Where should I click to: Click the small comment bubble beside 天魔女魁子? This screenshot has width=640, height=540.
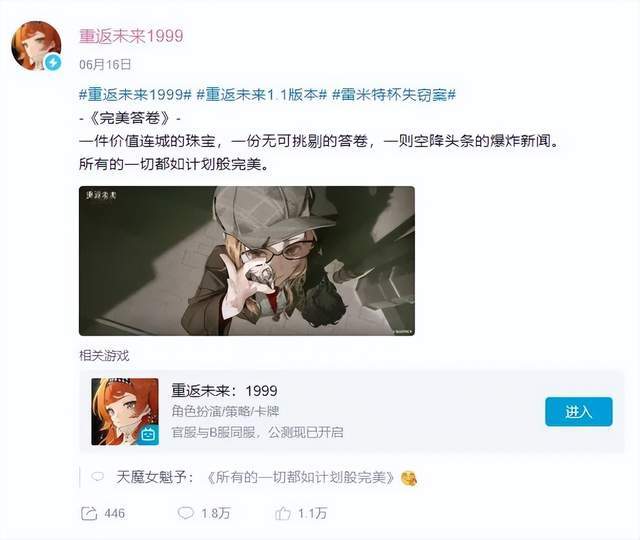(98, 476)
